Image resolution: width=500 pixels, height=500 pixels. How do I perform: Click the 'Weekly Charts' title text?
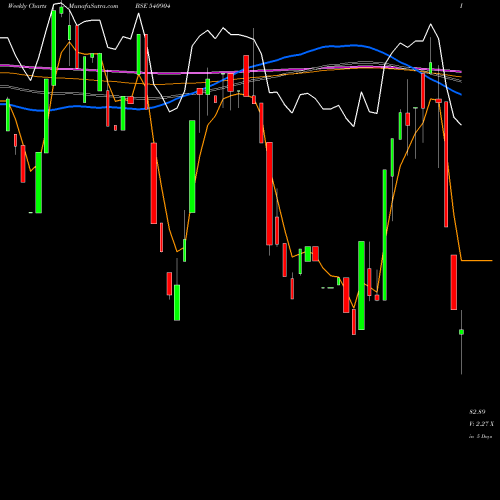27,6
